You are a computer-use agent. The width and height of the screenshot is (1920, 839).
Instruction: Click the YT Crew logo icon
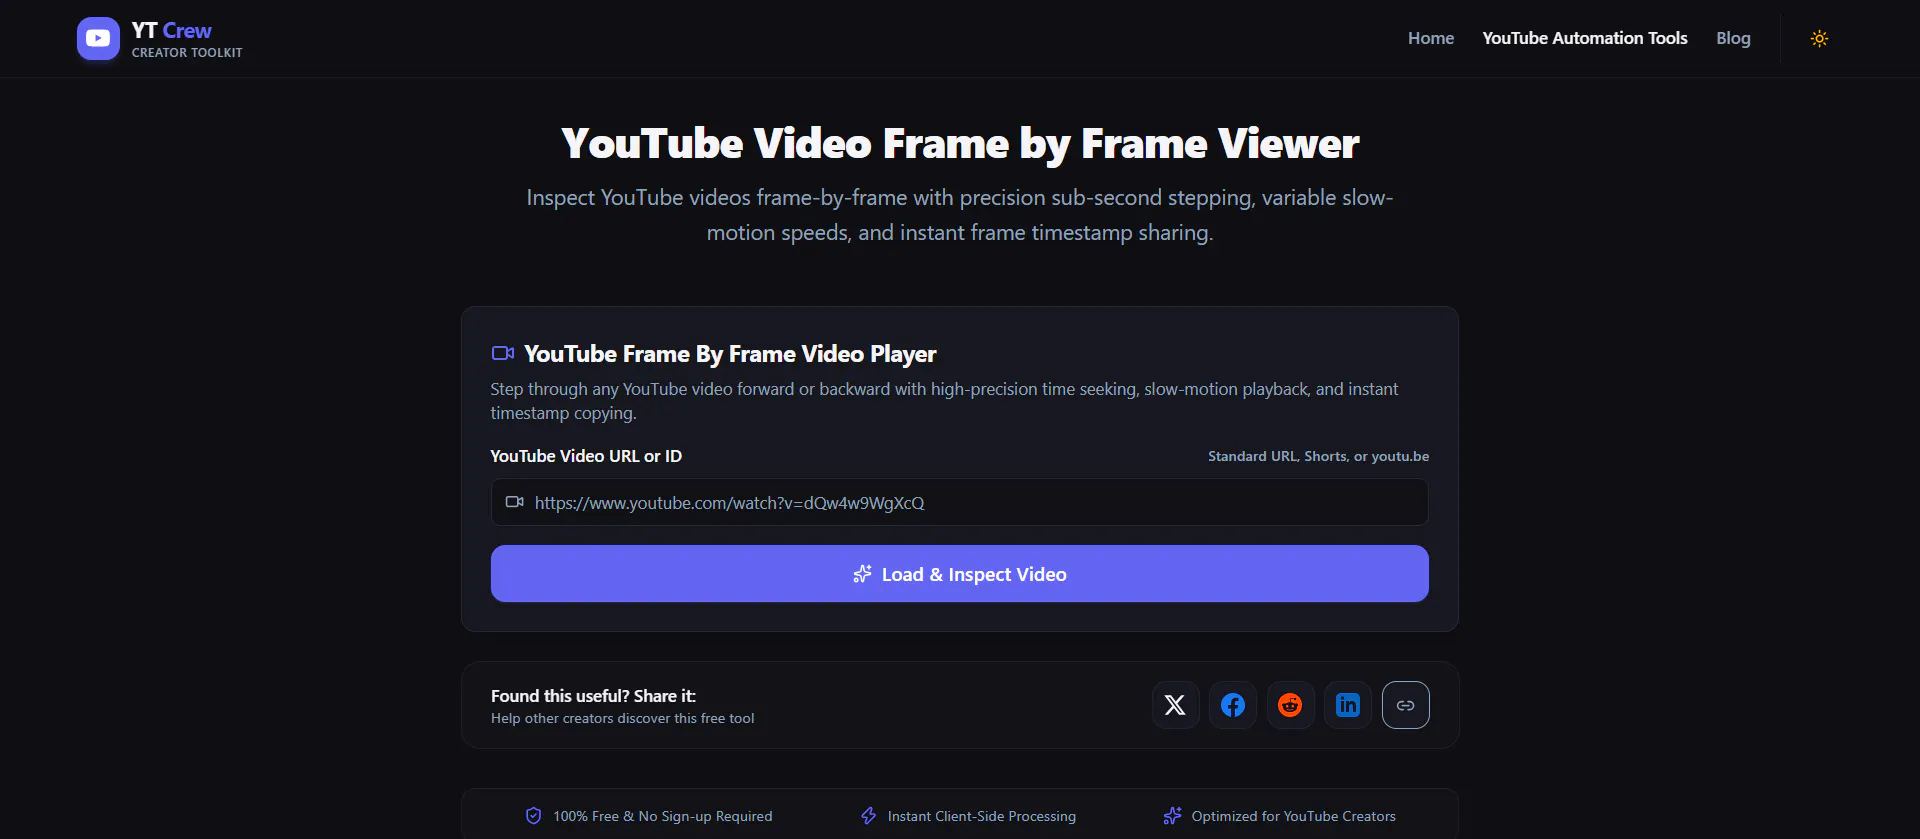coord(98,38)
